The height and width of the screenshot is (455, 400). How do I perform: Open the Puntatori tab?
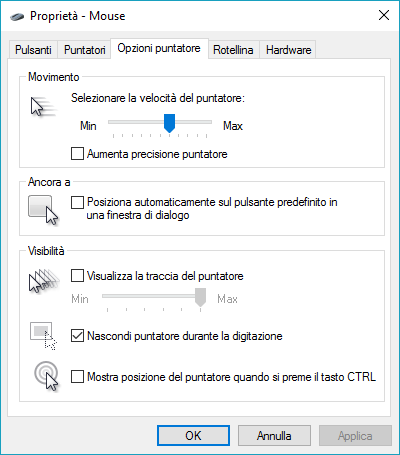click(x=85, y=50)
